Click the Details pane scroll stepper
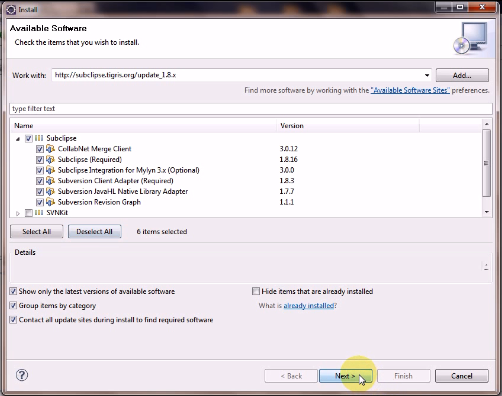The height and width of the screenshot is (396, 502). [x=486, y=266]
